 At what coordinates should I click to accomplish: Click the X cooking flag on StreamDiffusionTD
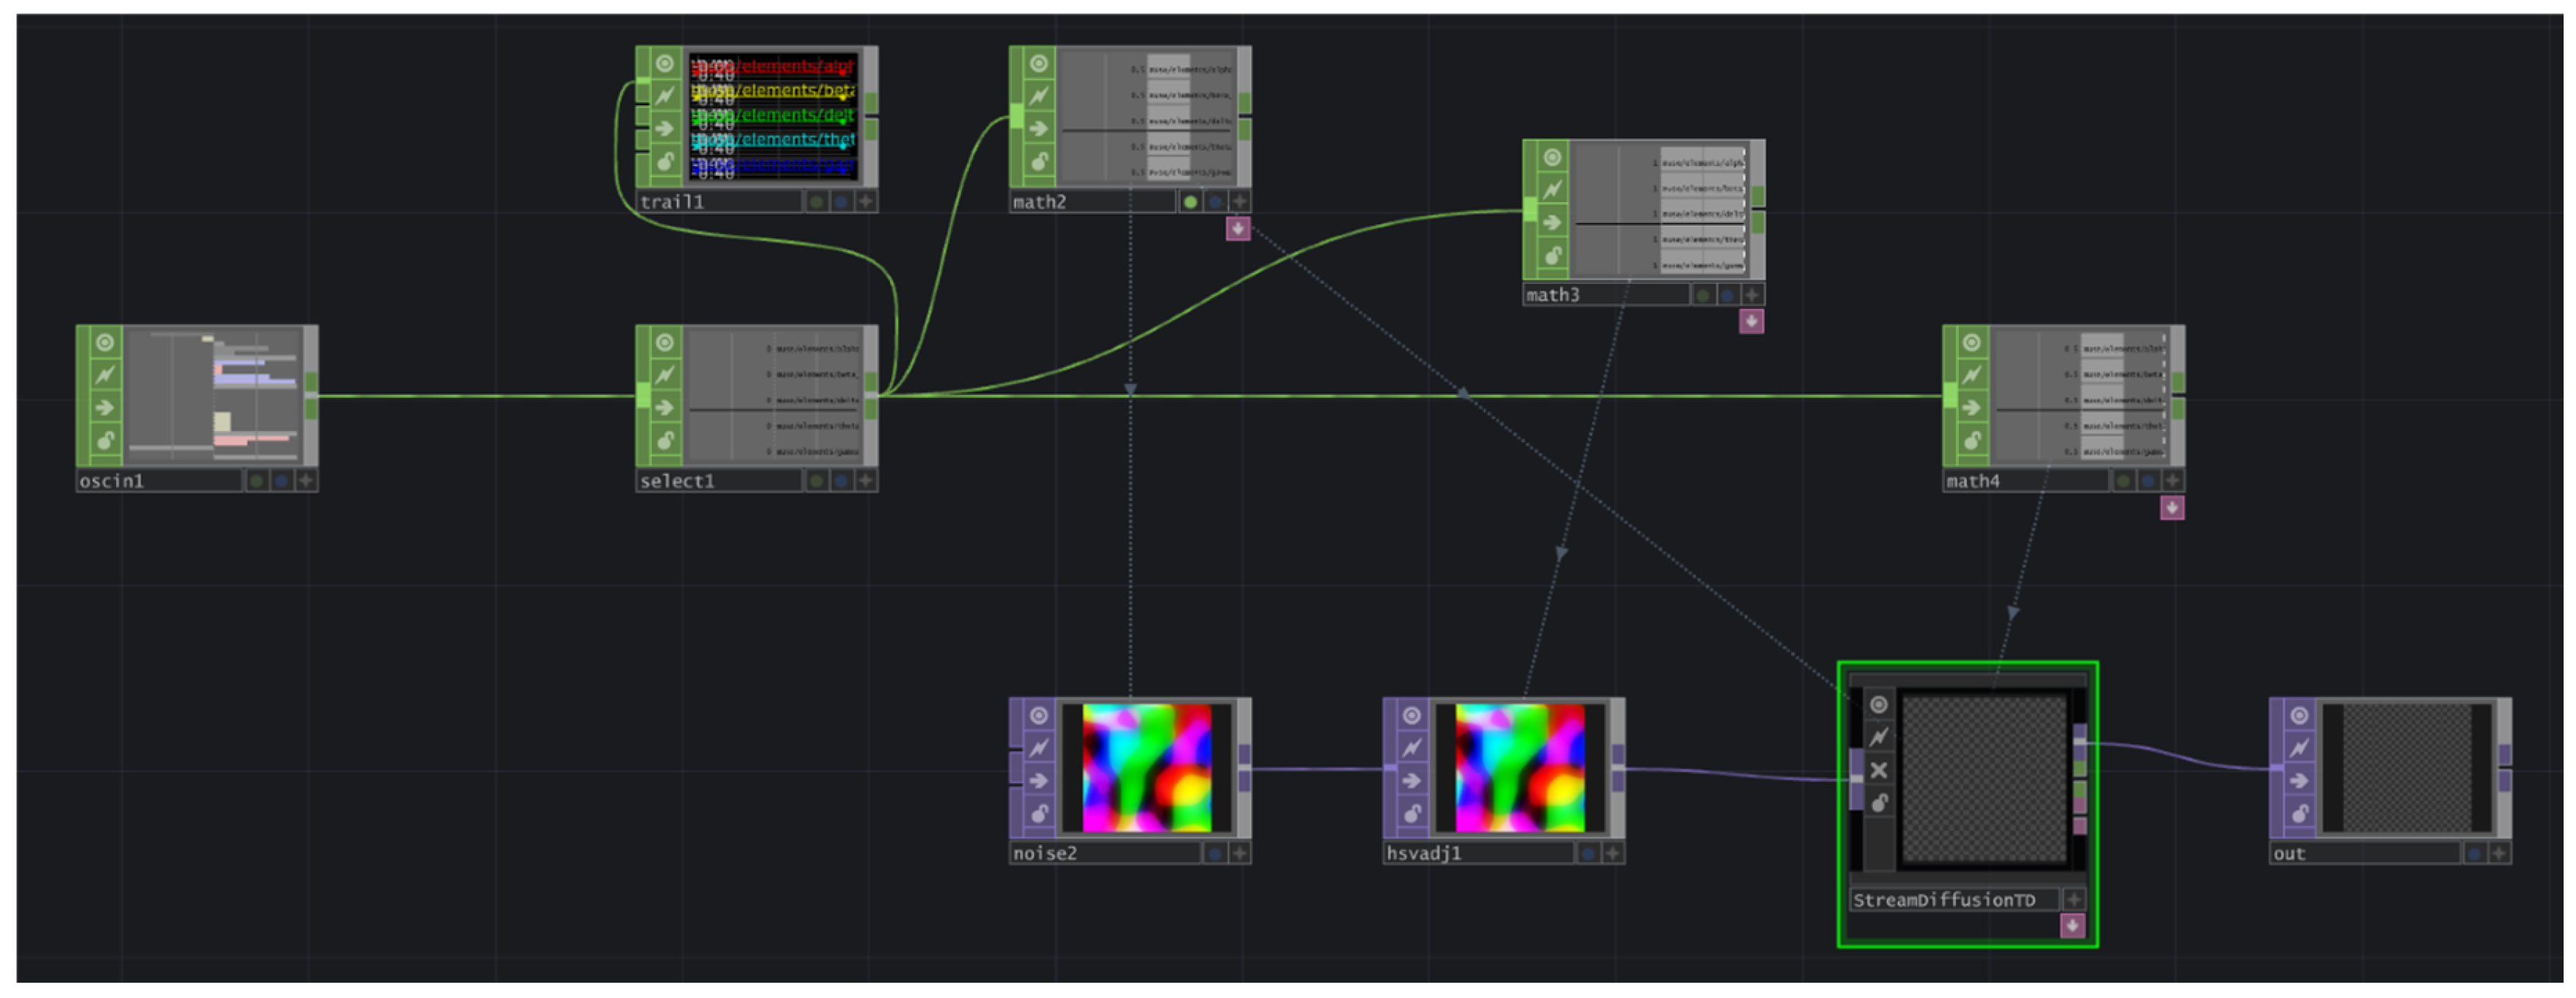(1878, 771)
